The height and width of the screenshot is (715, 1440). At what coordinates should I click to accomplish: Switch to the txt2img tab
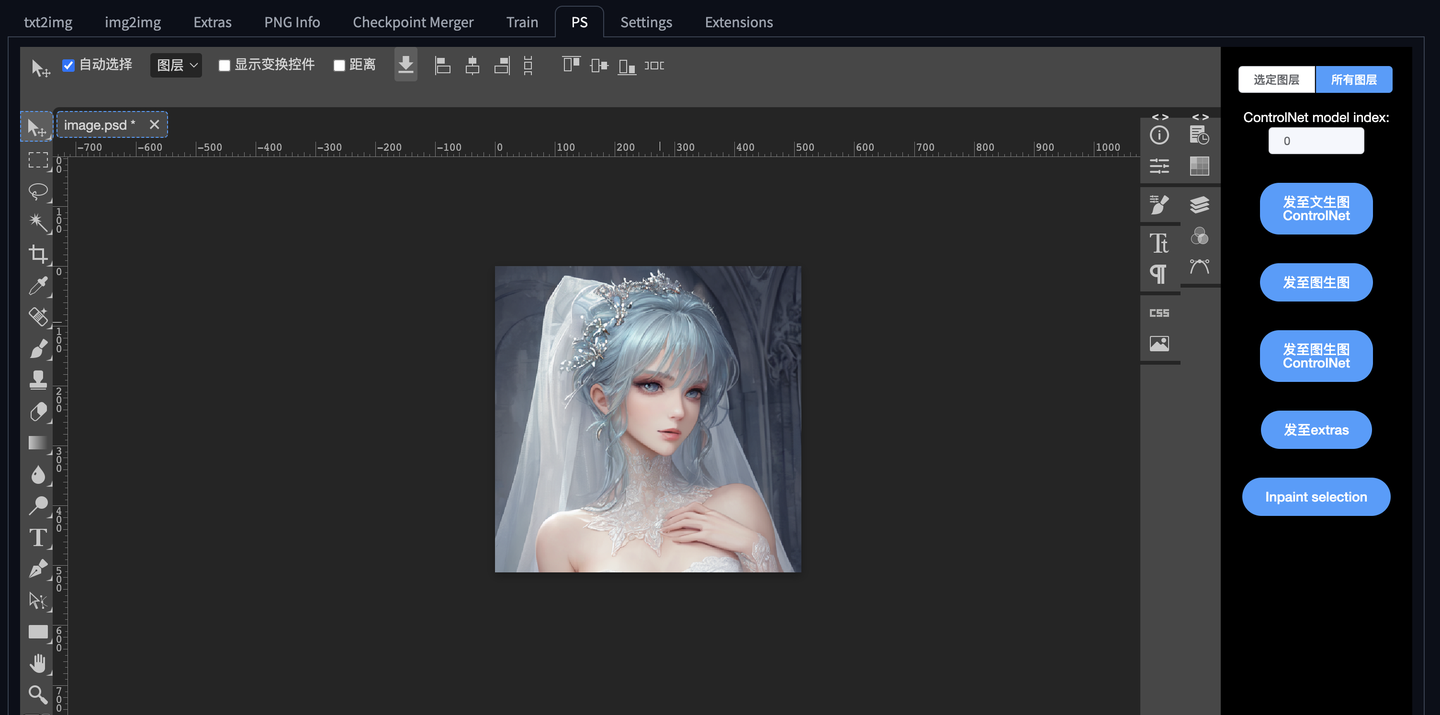click(48, 22)
